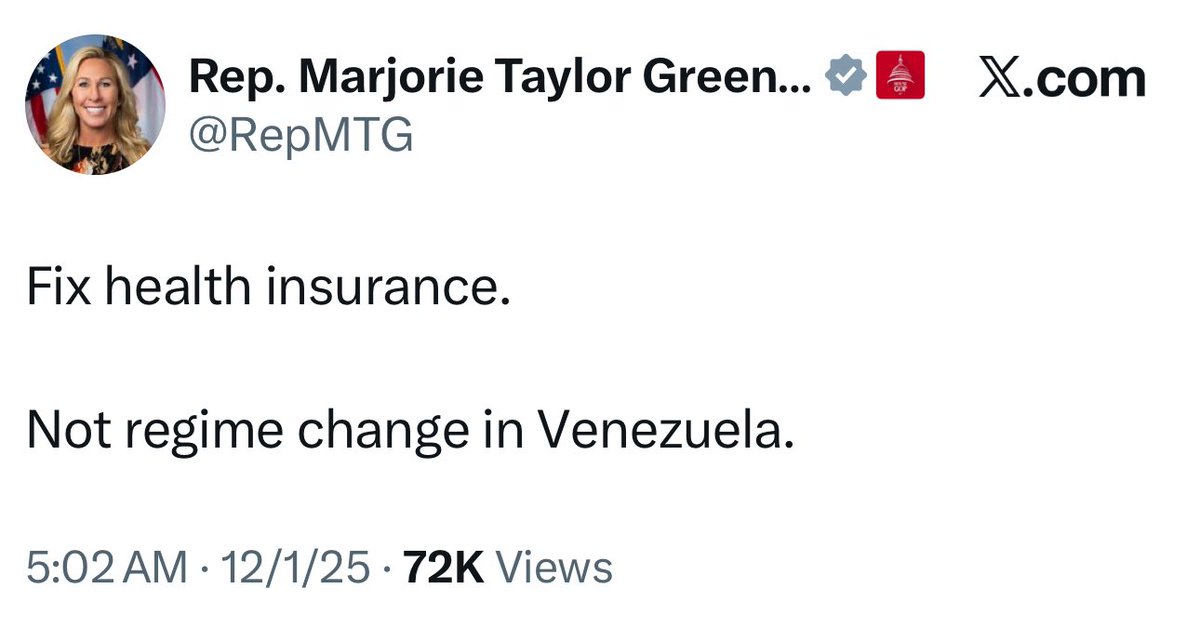This screenshot has width=1200, height=629.
Task: Select the "Fix health insurance." line
Action: [x=268, y=289]
